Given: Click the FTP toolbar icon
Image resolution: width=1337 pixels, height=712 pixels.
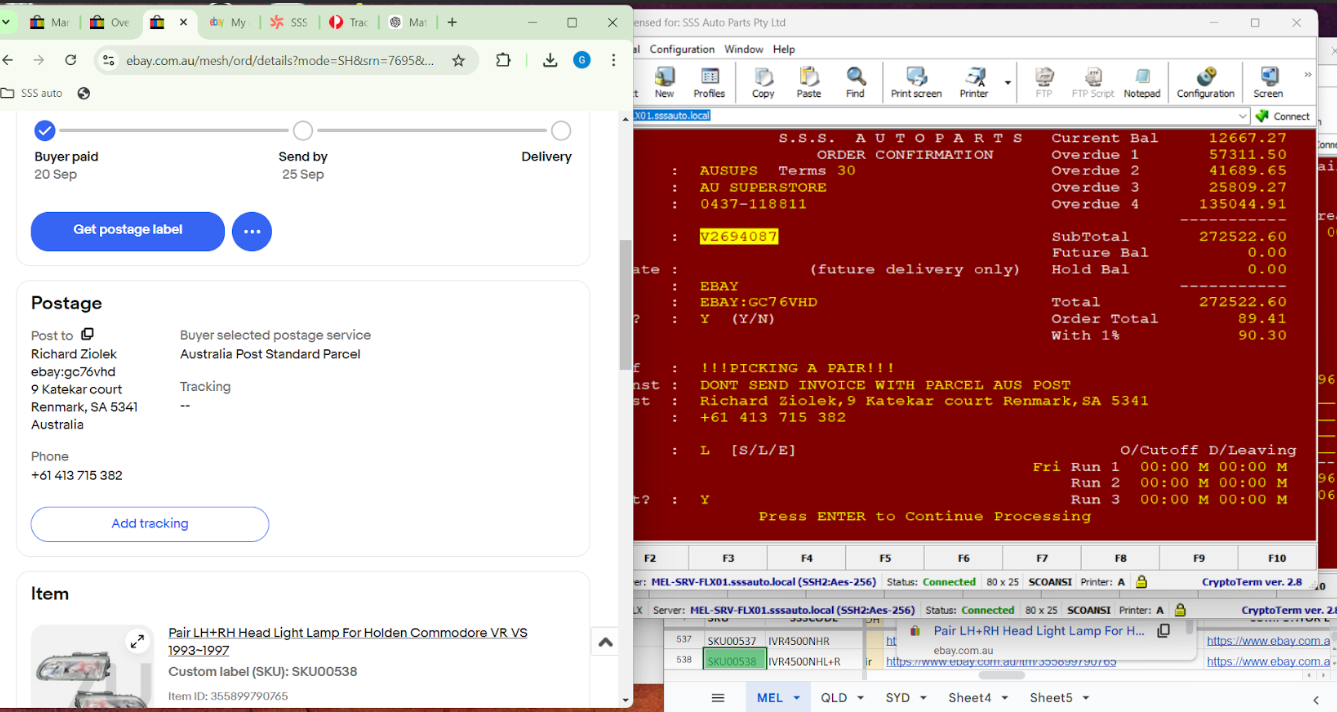Looking at the screenshot, I should point(1044,82).
